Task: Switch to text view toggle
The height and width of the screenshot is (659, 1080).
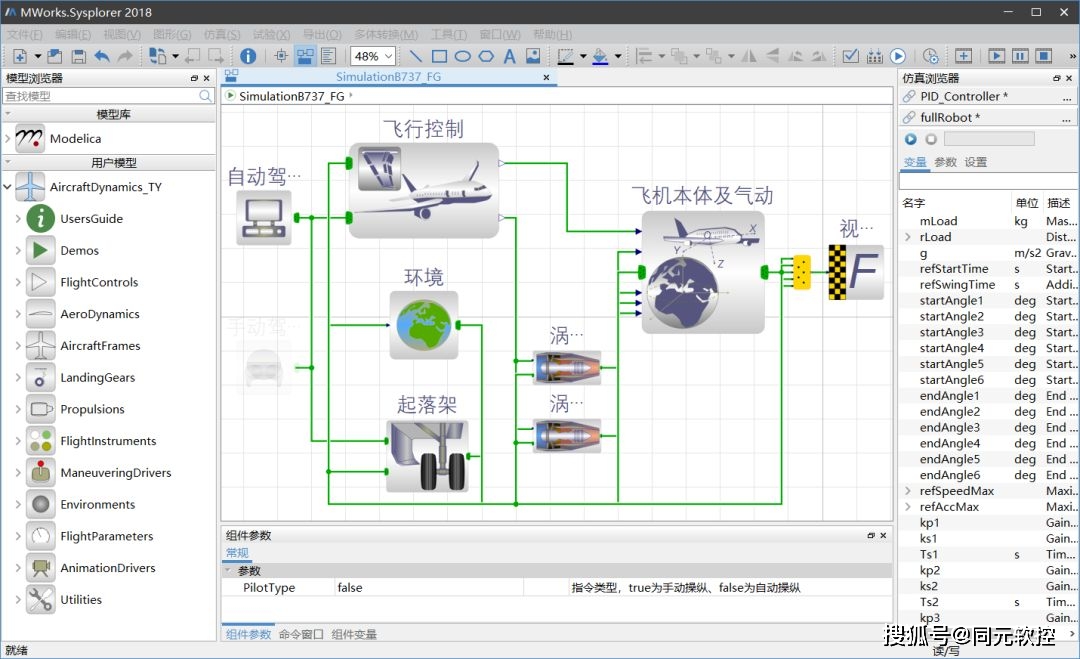Action: (x=329, y=56)
